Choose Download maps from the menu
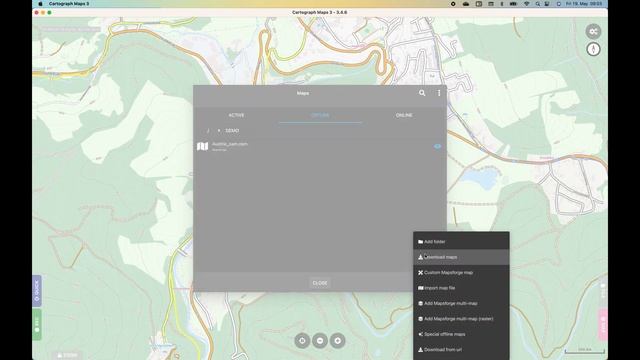The image size is (640, 360). [461, 257]
